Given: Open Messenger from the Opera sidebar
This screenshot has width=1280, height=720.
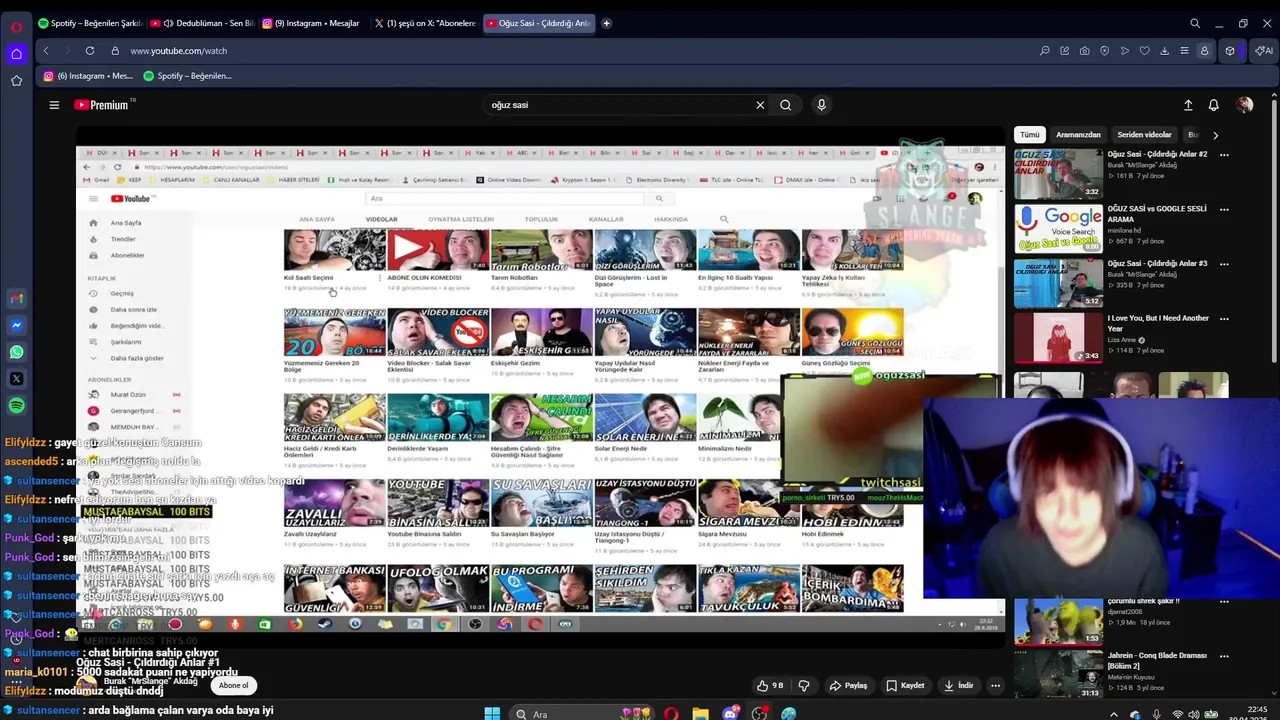Looking at the screenshot, I should tap(16, 325).
